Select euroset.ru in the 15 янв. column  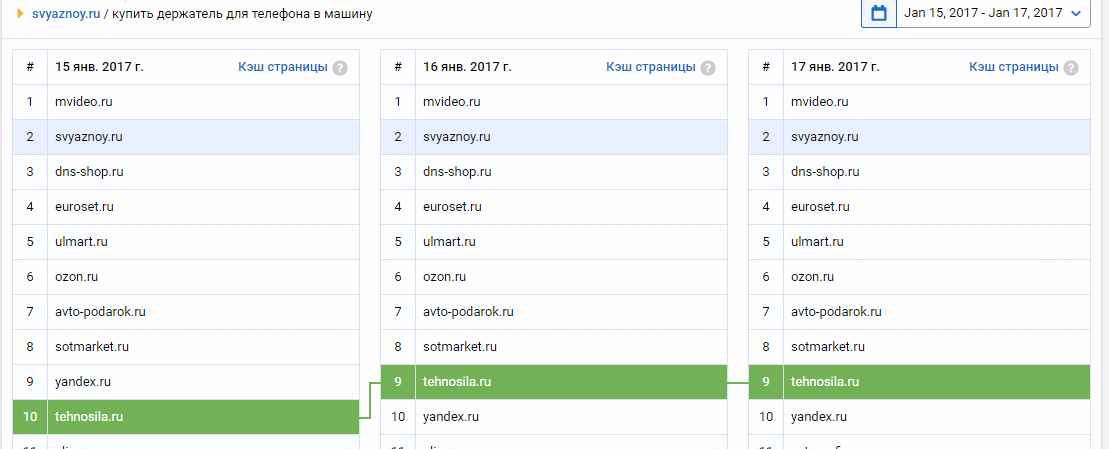(84, 207)
